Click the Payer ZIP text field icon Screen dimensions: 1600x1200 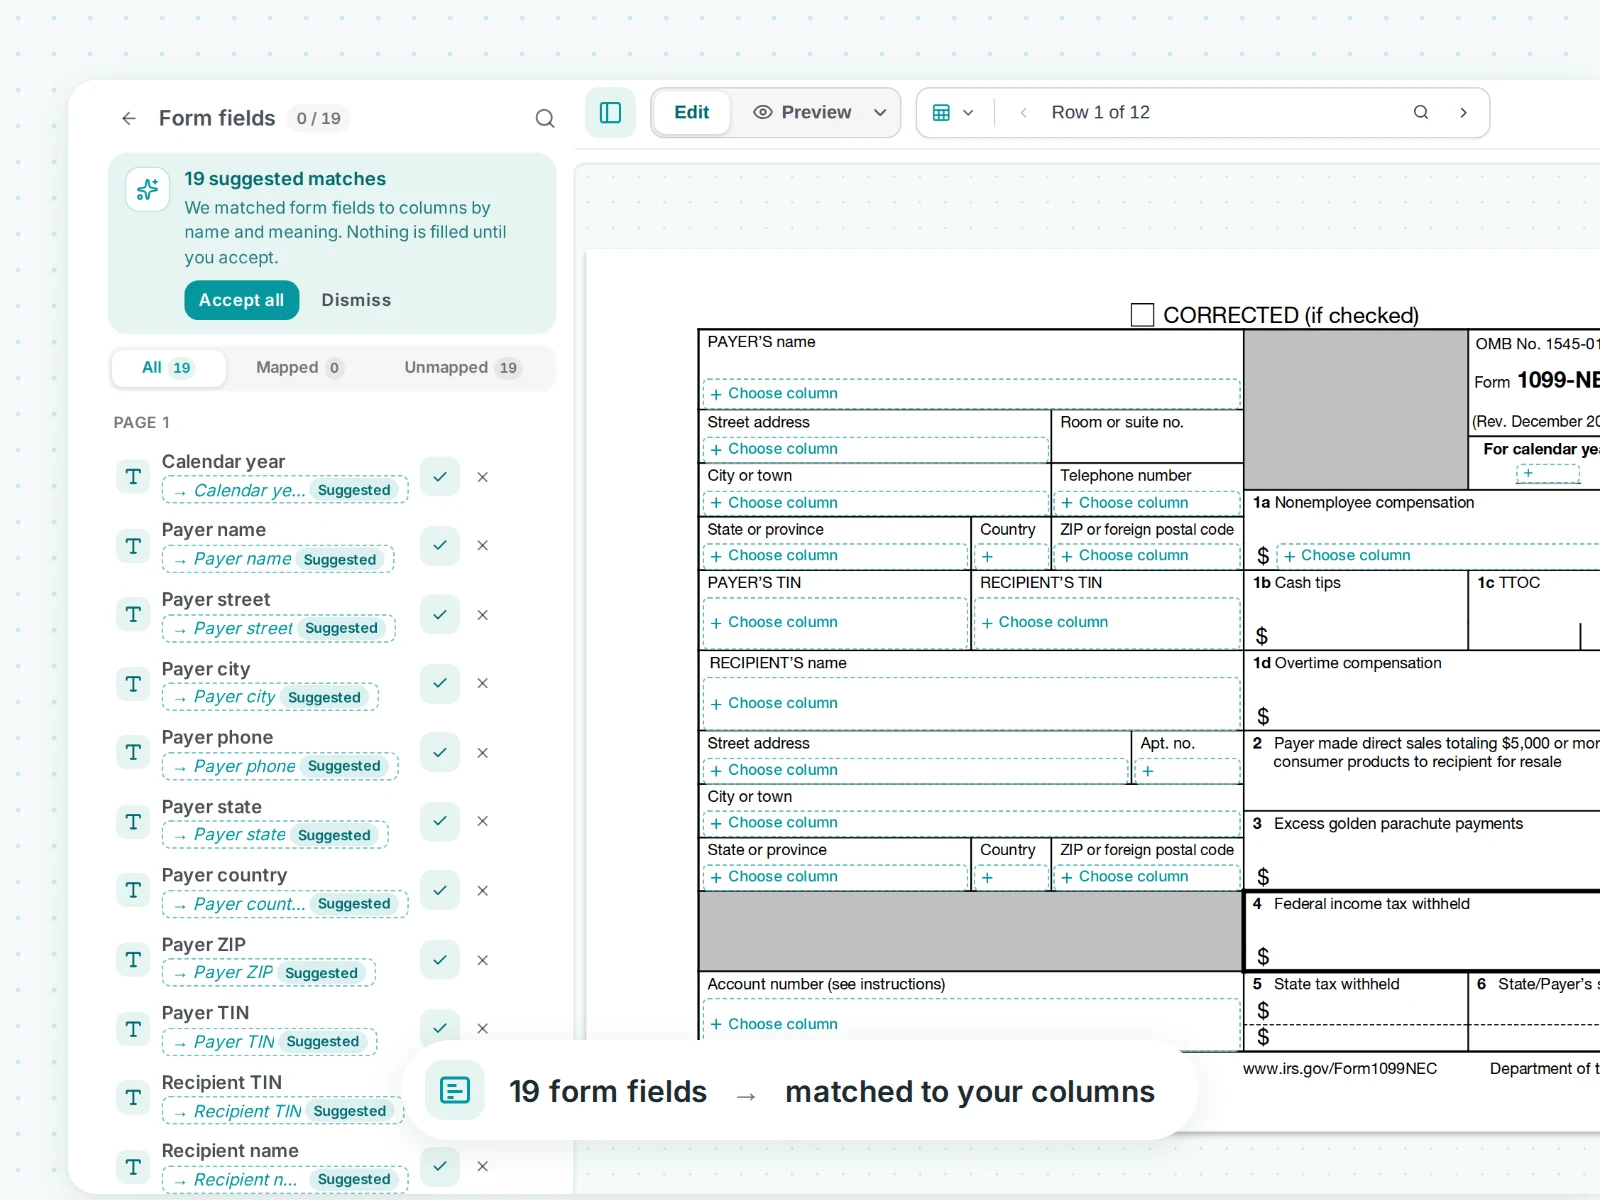click(x=133, y=959)
